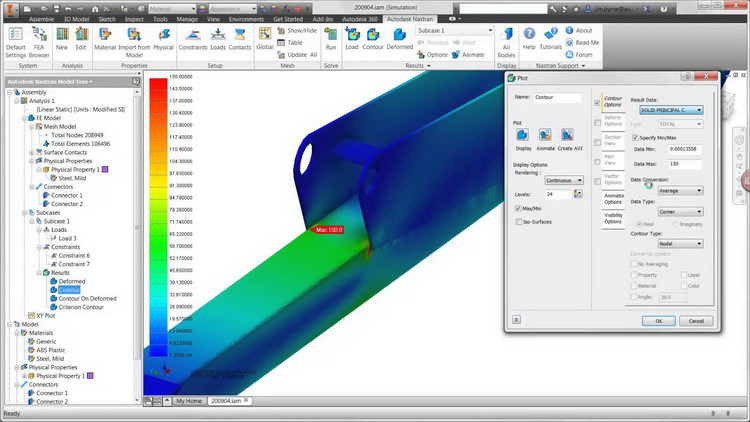Click Import from Model
The height and width of the screenshot is (422, 750).
click(134, 42)
